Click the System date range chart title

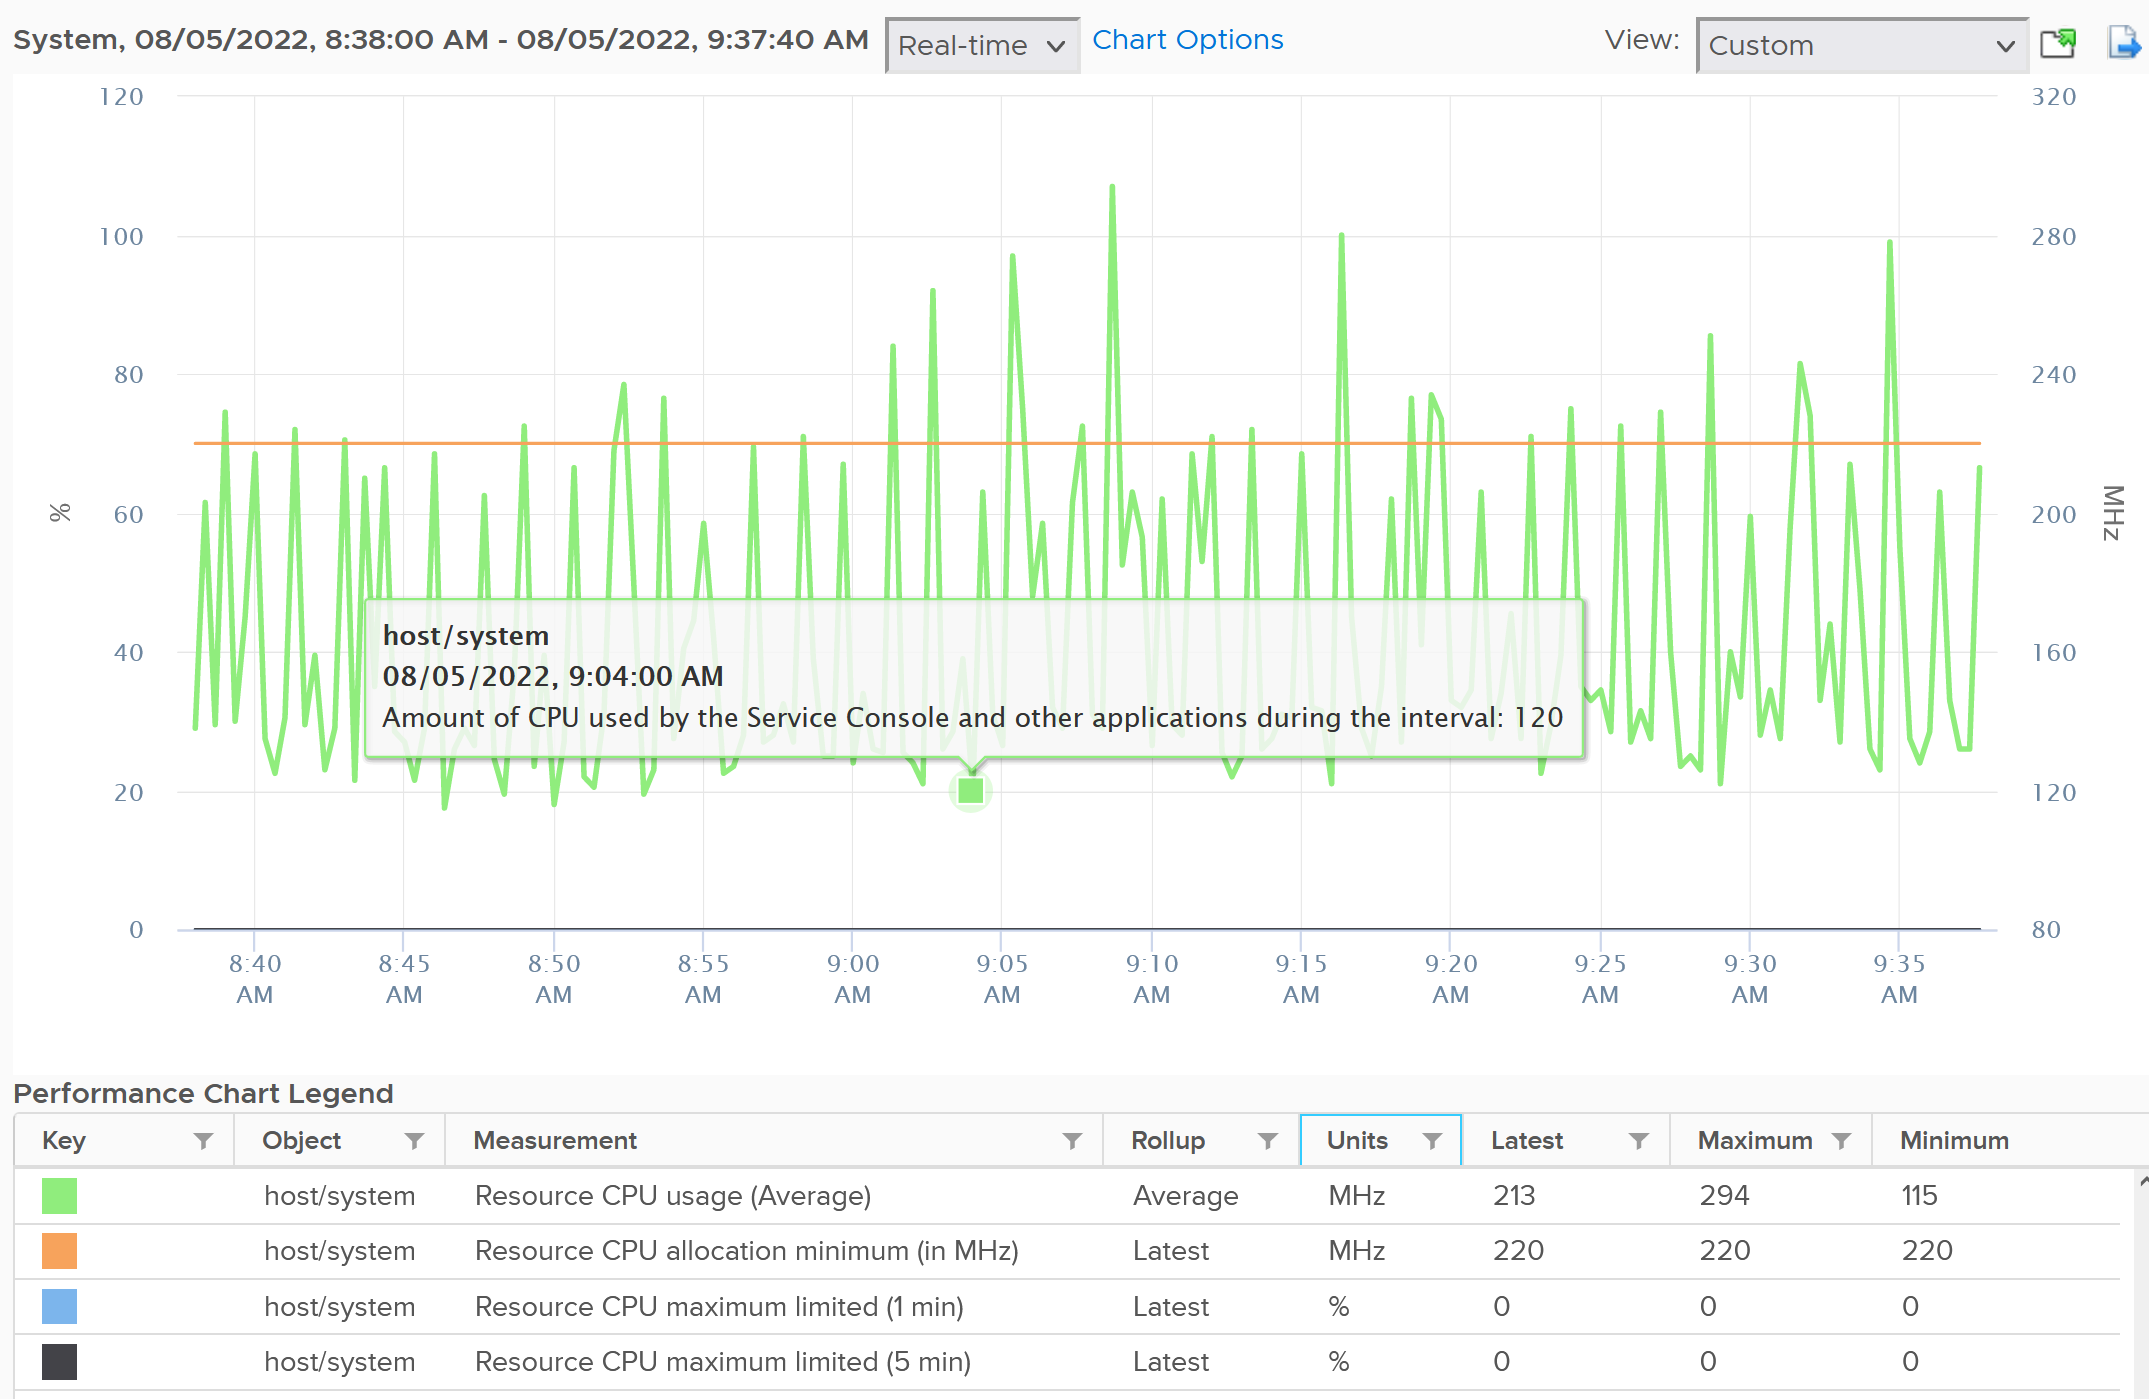(x=440, y=40)
